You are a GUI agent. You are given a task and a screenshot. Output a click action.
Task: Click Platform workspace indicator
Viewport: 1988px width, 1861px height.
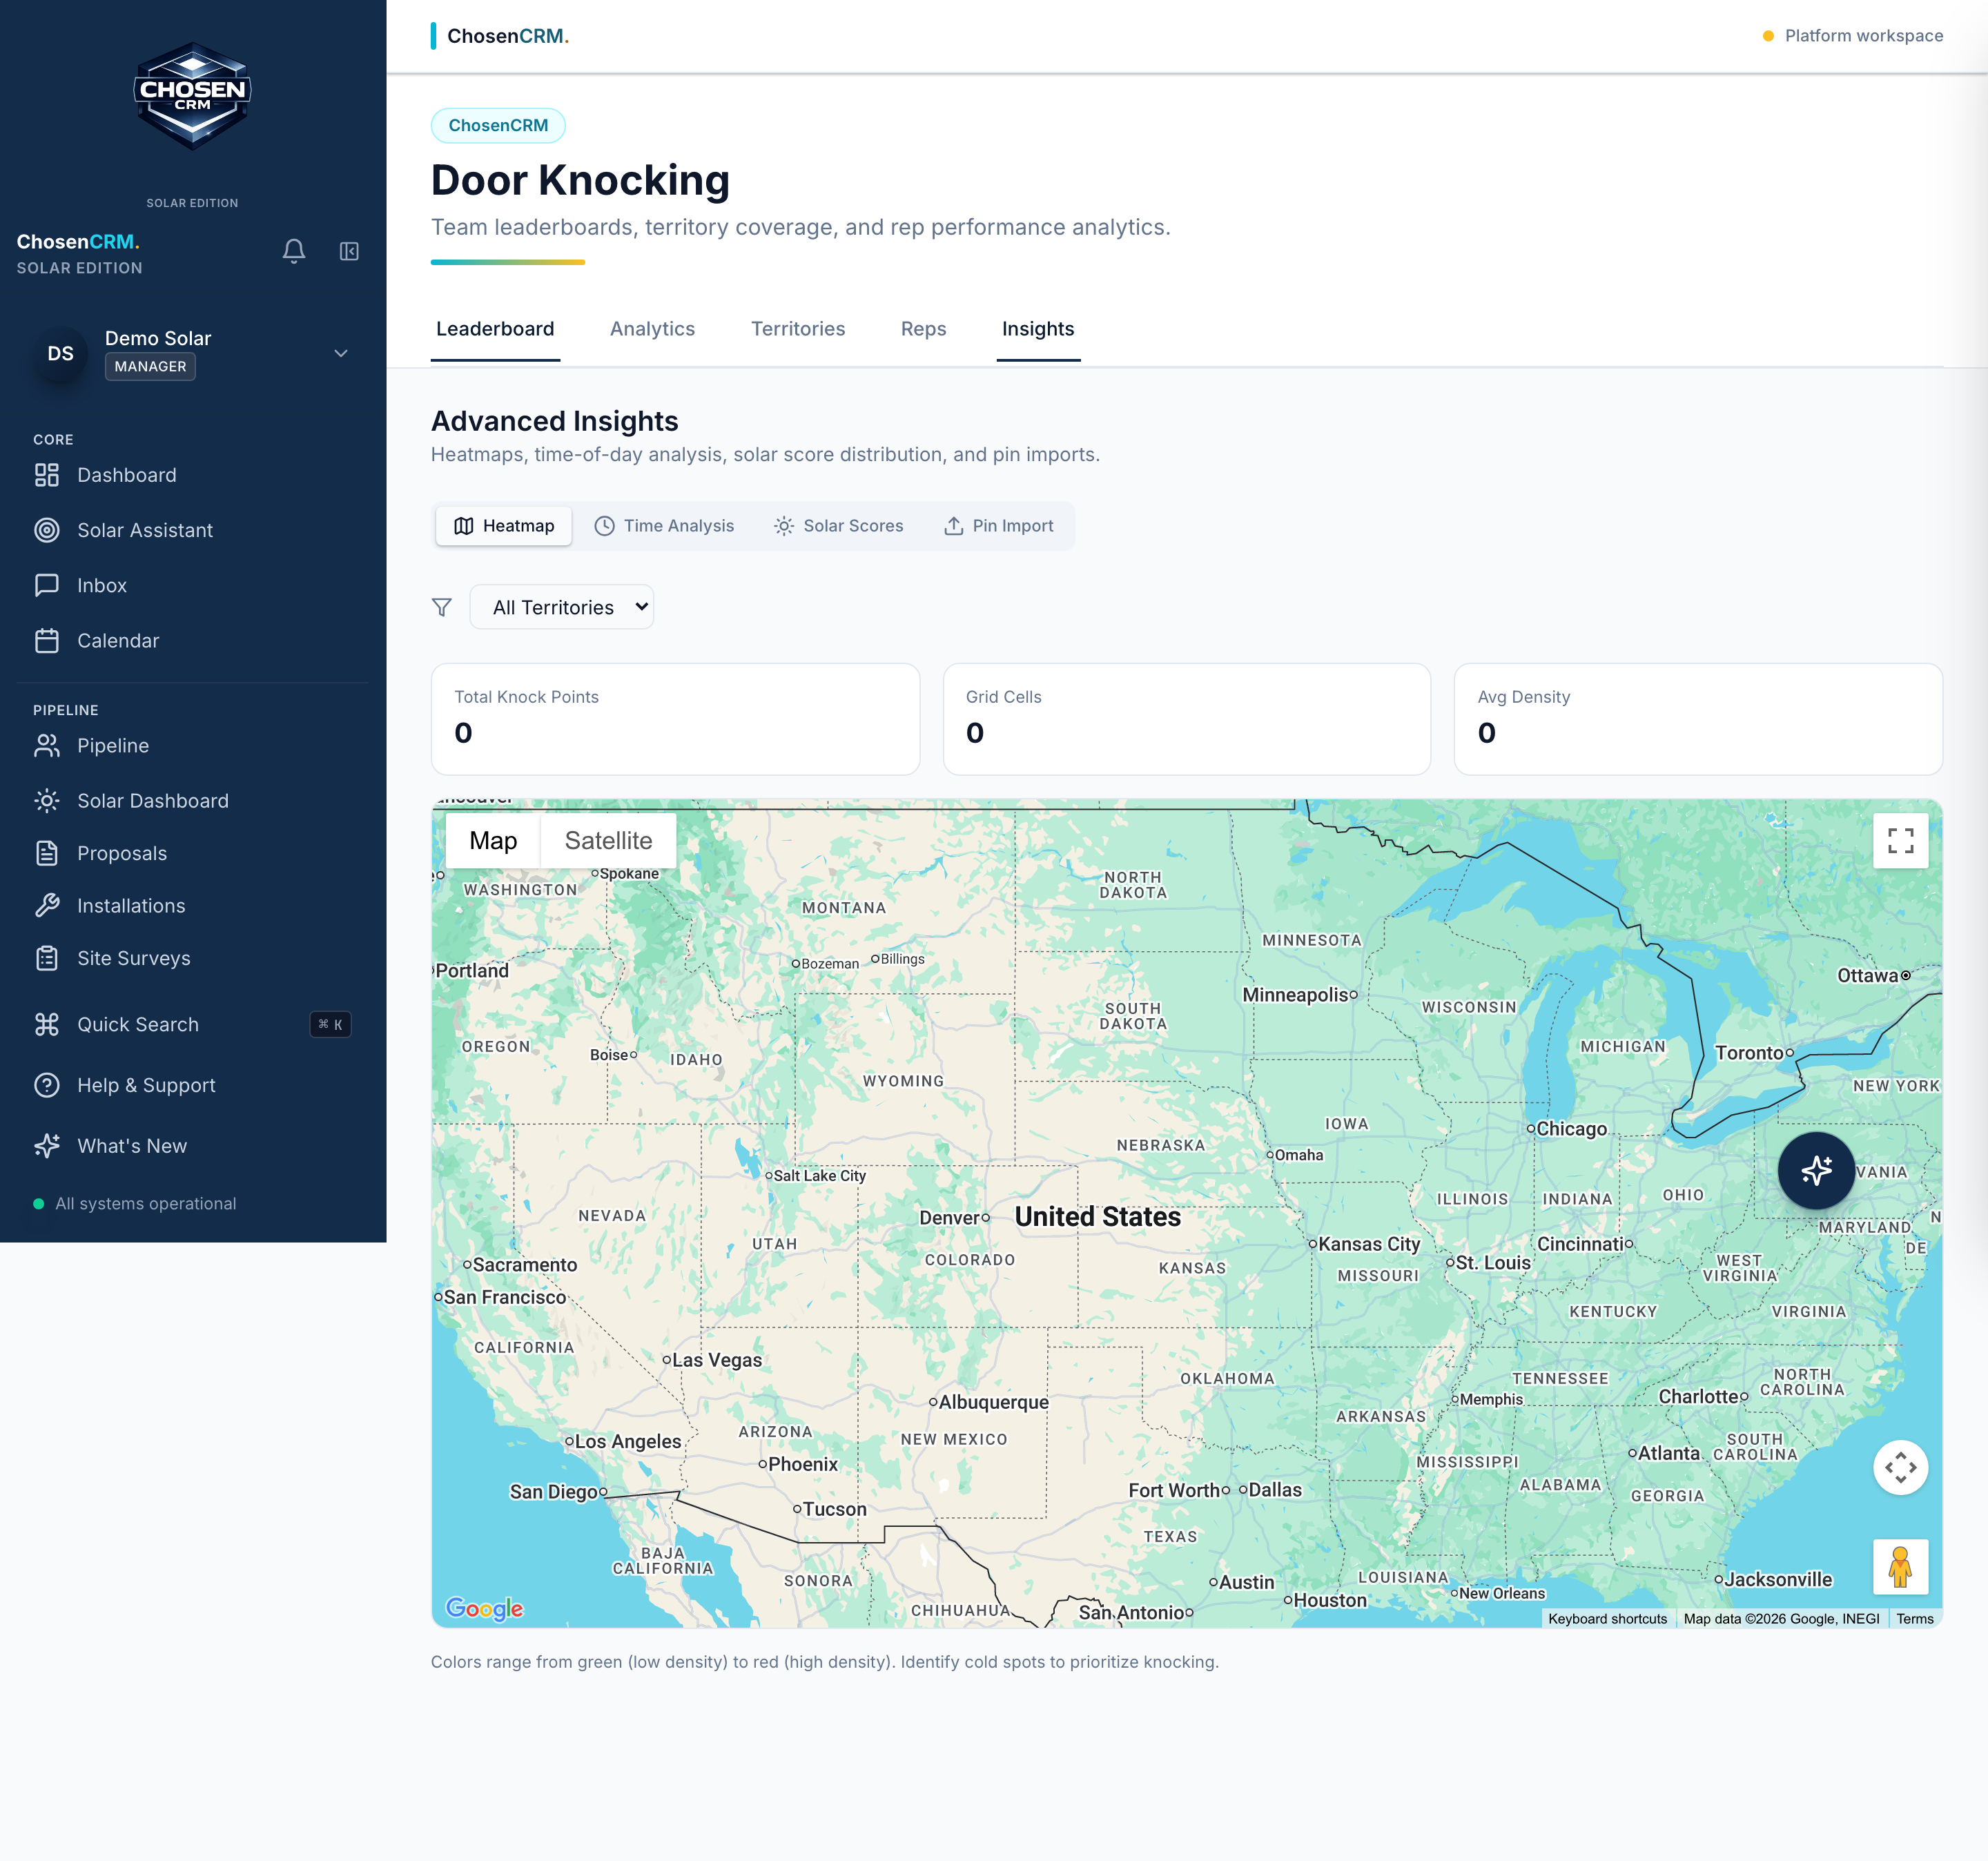[1853, 36]
